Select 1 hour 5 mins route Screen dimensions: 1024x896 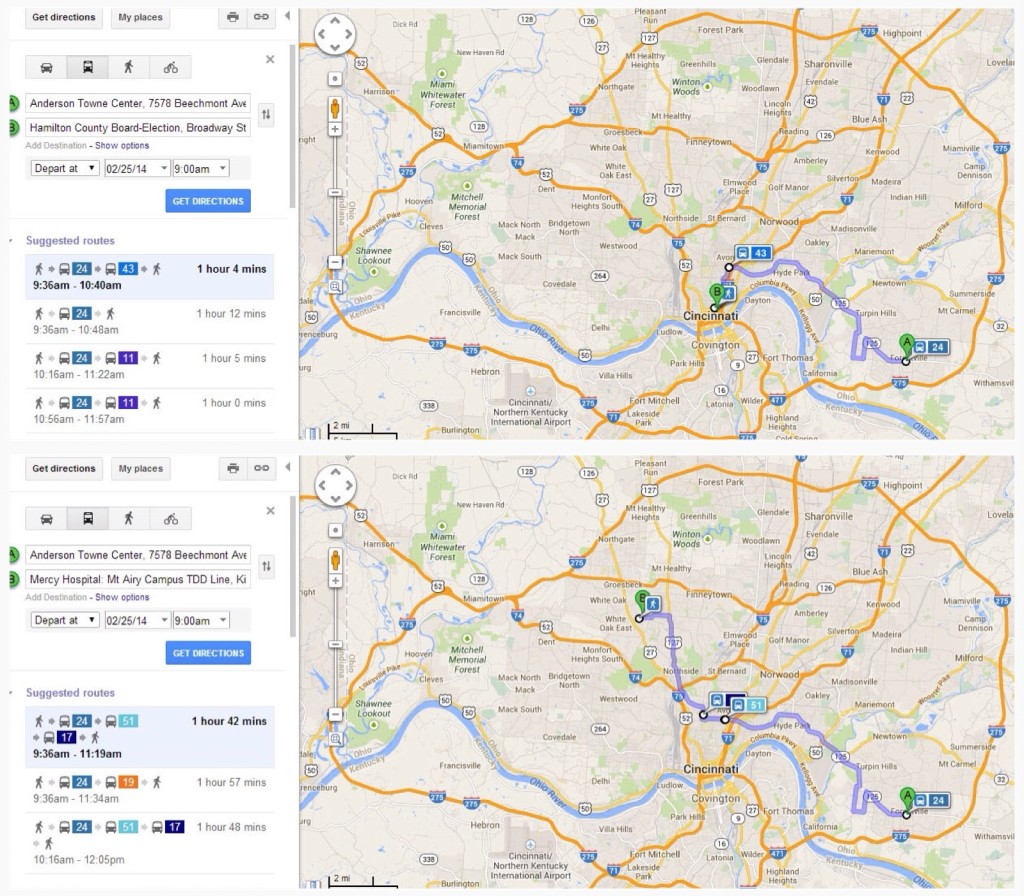point(150,366)
